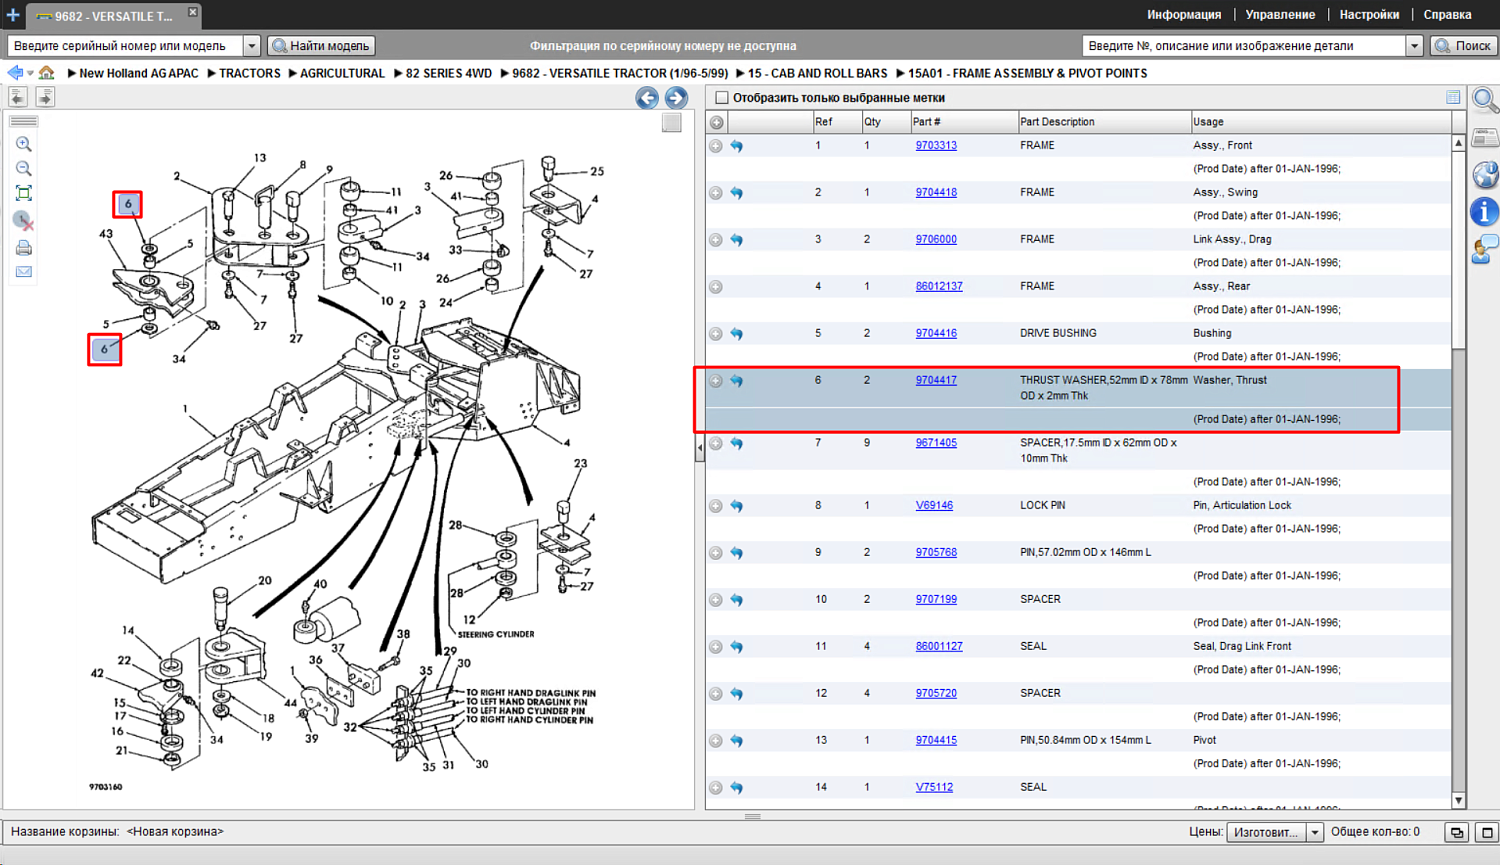This screenshot has height=865, width=1500.
Task: Open the news icon in the right sidebar
Action: point(1485,138)
